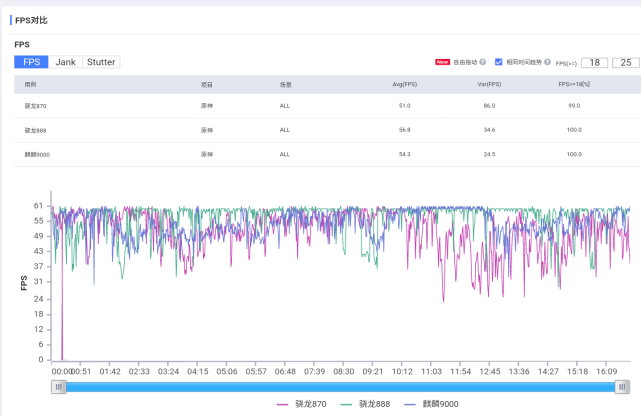Click FPS threshold field showing 25
This screenshot has width=641, height=416.
[625, 62]
